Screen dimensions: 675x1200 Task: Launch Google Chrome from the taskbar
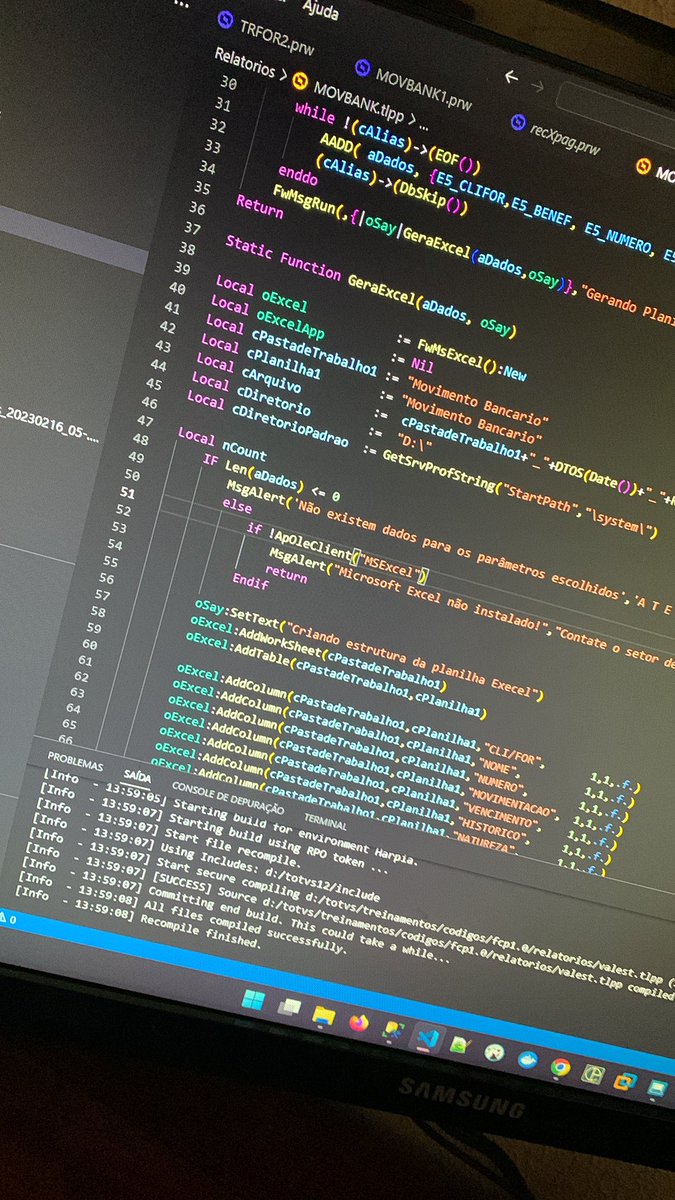(x=560, y=1068)
